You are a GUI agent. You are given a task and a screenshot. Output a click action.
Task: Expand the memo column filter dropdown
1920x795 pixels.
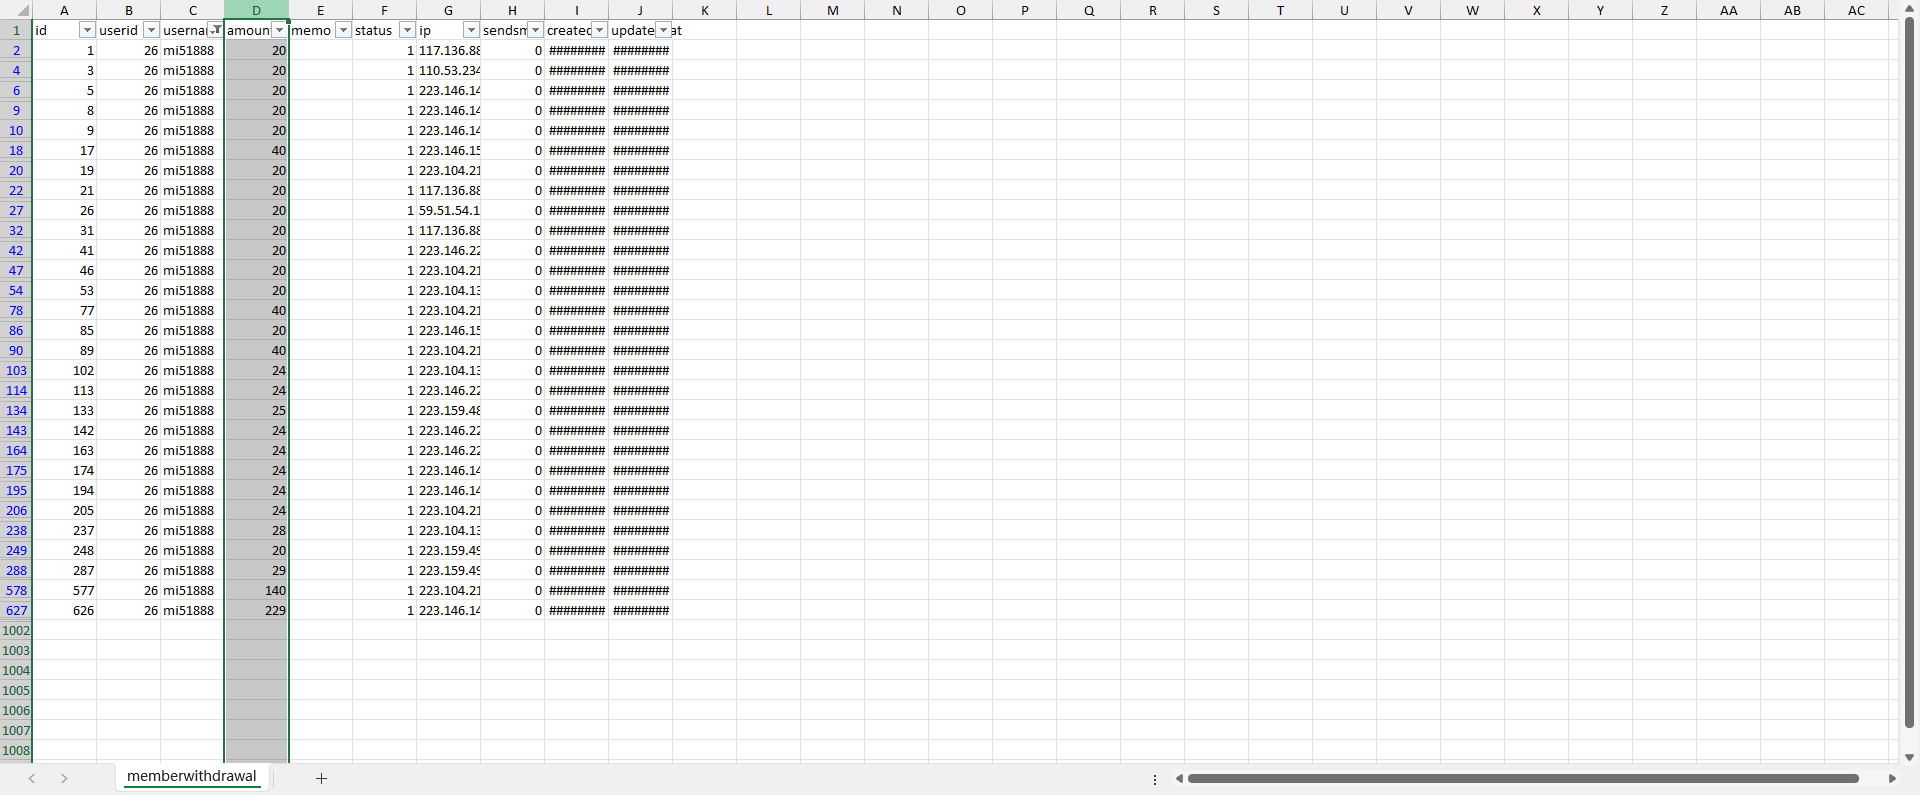343,30
